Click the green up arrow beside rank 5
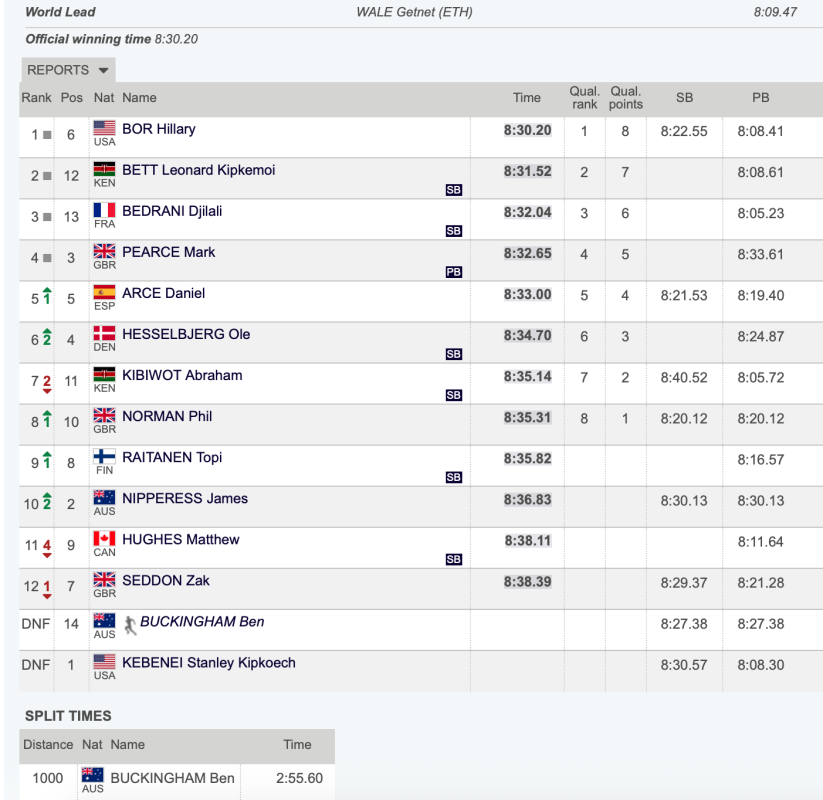This screenshot has width=823, height=800. (47, 296)
